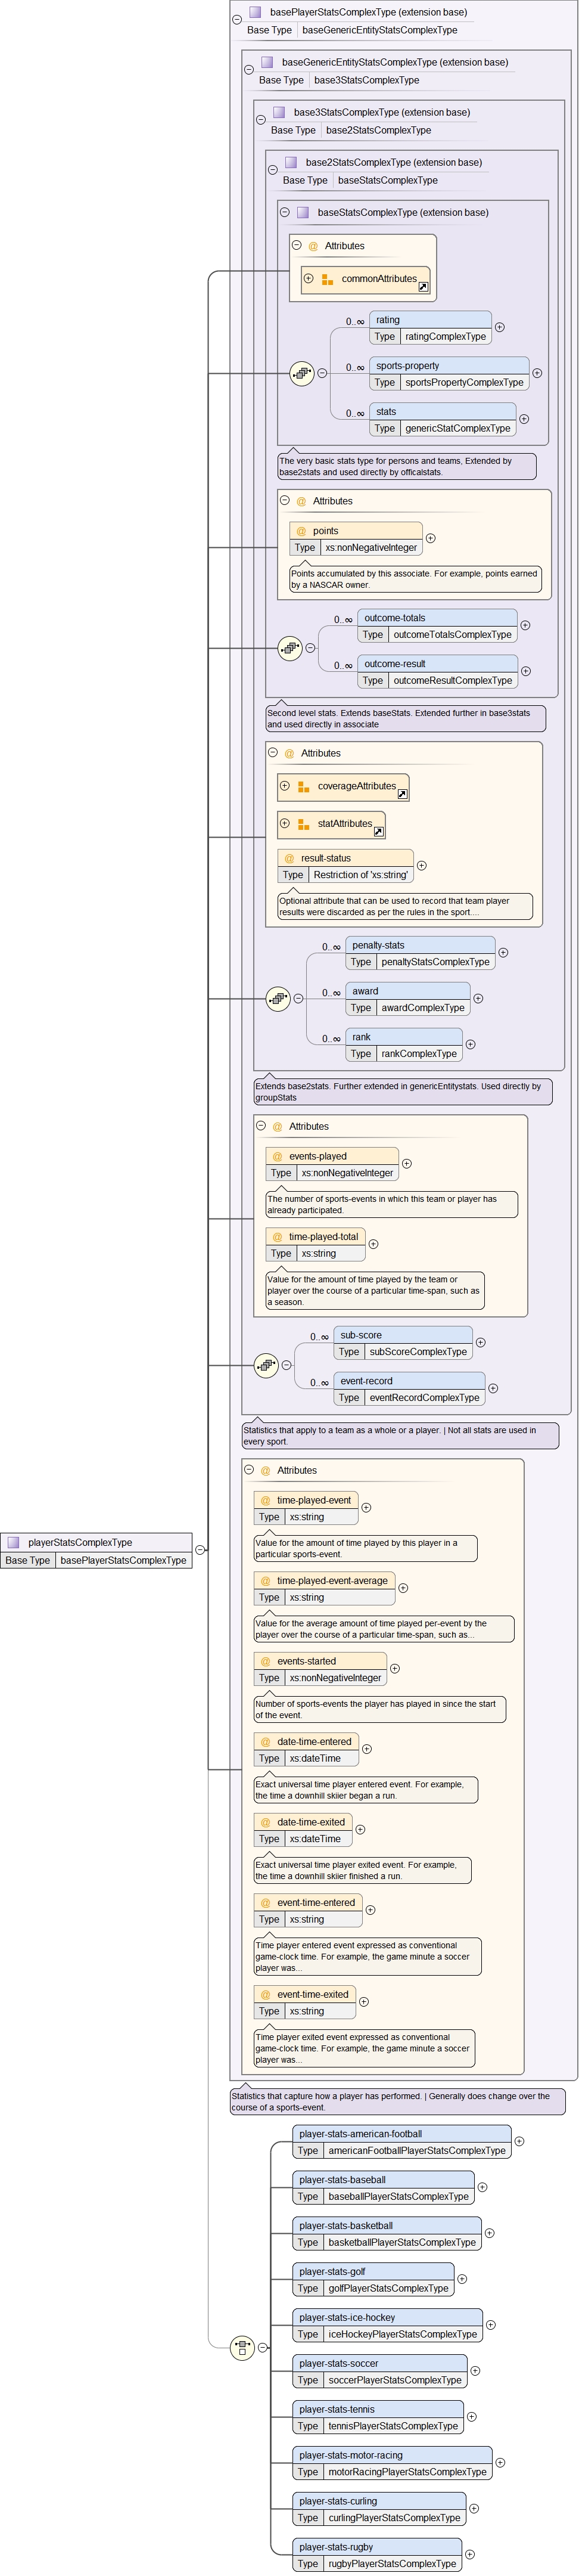The height and width of the screenshot is (2576, 579).
Task: Open the tennisPlayerStatsComplexType type link
Action: (393, 2426)
